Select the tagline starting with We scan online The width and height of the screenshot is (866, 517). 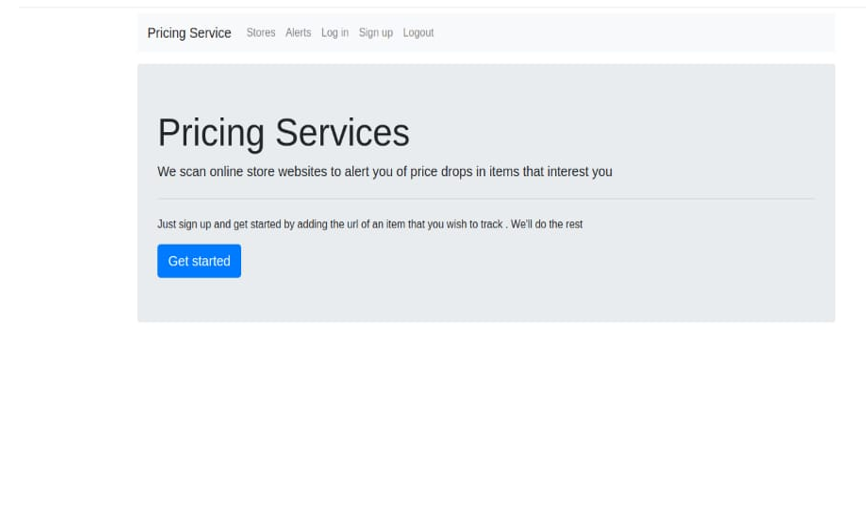tap(384, 172)
